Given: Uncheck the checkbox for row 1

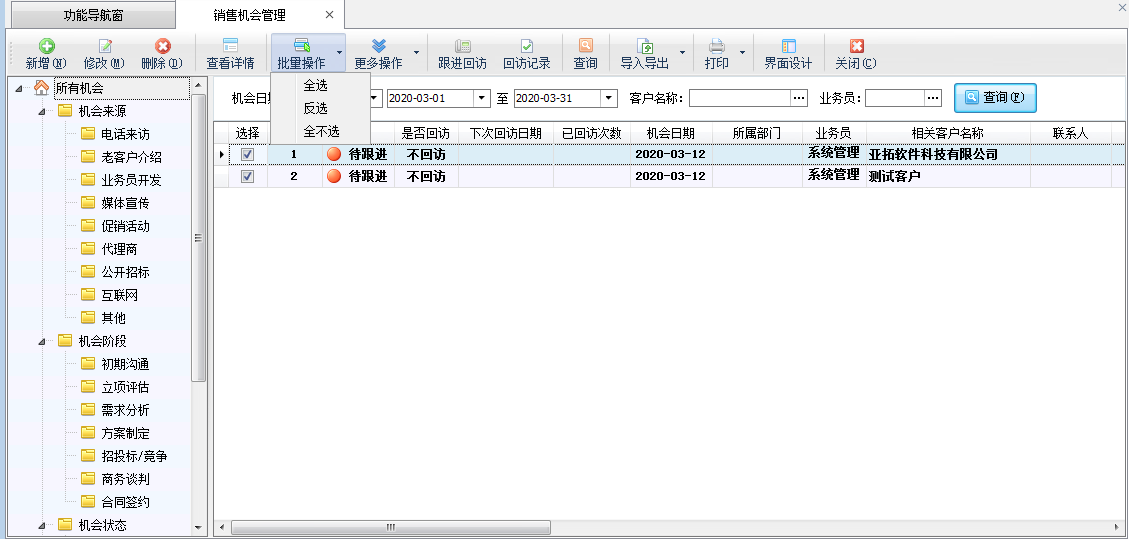Looking at the screenshot, I should click(x=247, y=155).
